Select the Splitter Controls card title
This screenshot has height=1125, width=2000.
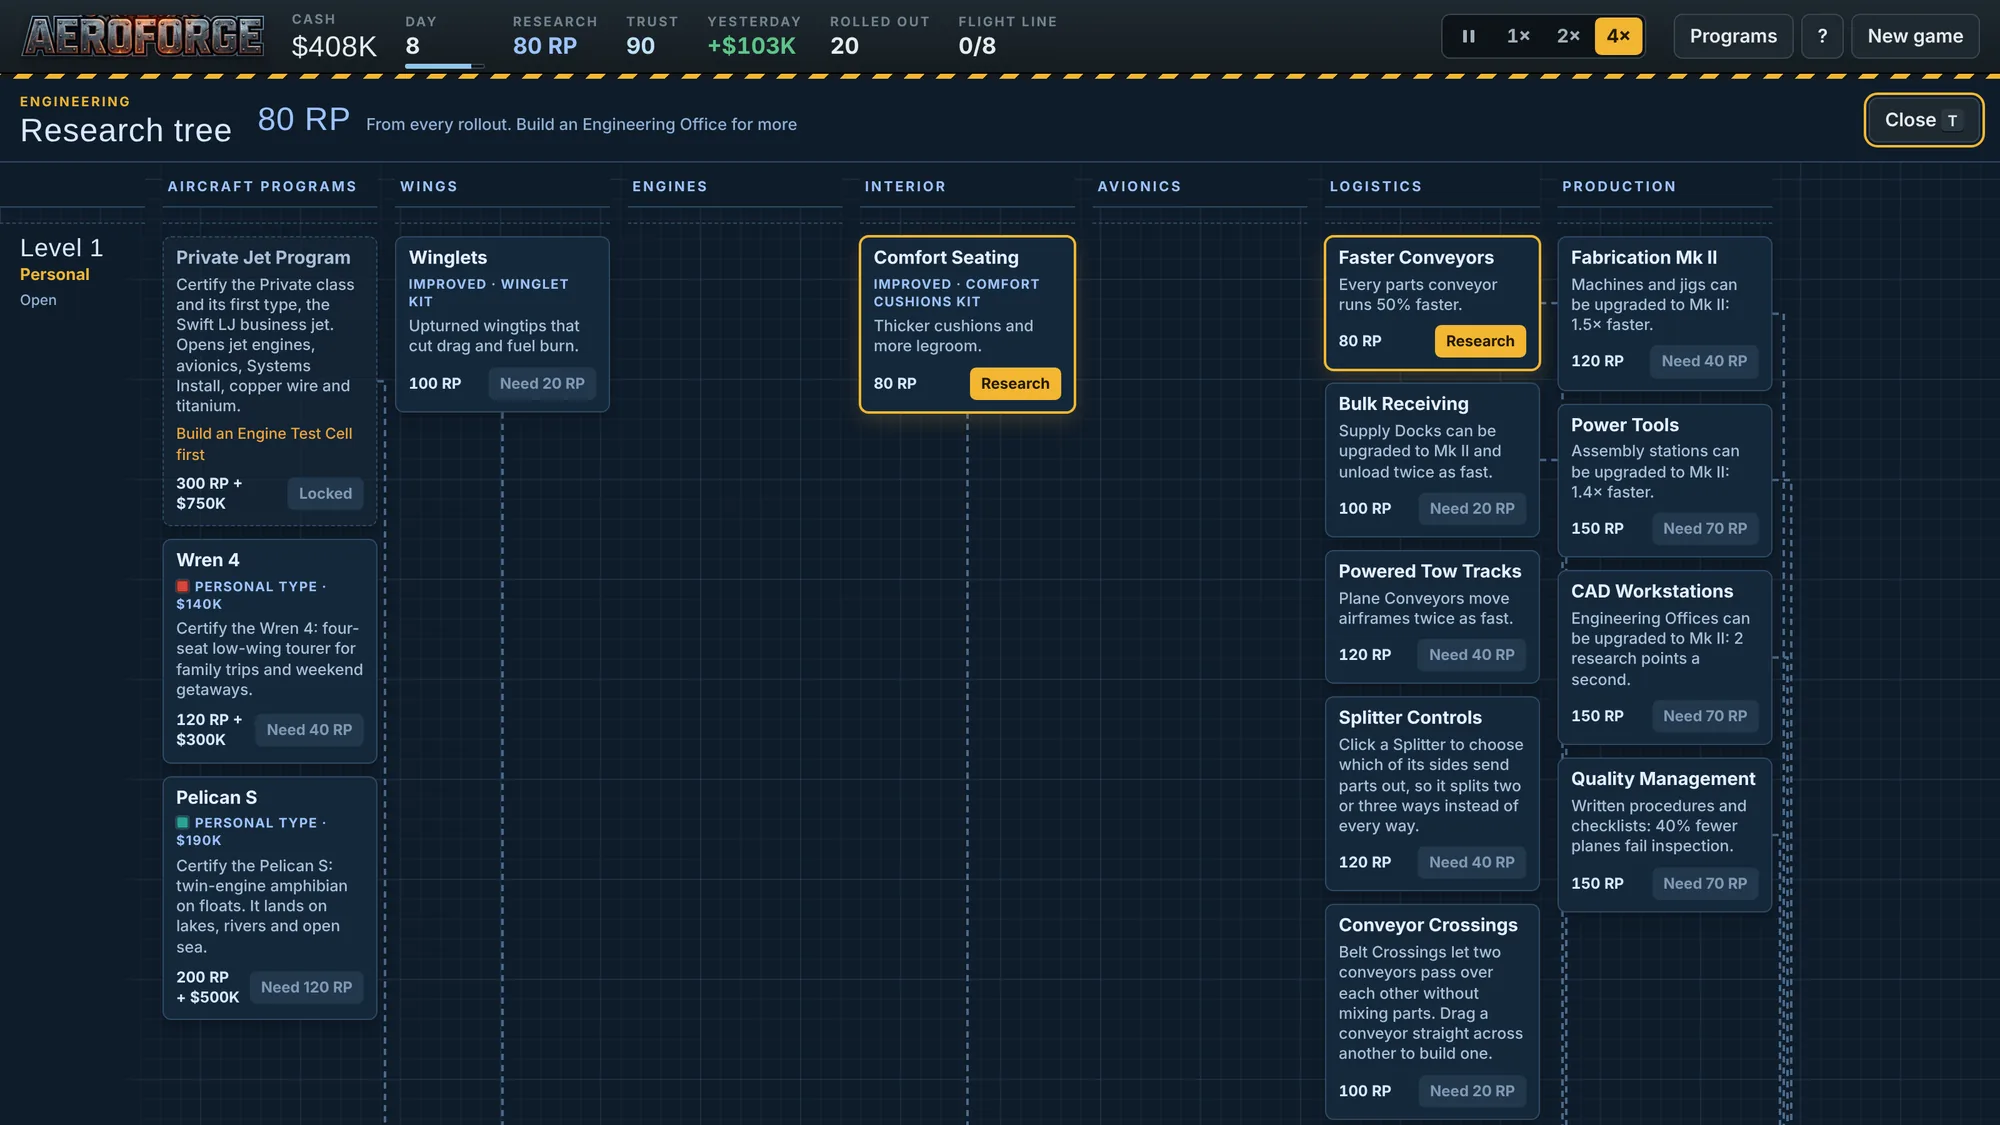click(x=1410, y=718)
